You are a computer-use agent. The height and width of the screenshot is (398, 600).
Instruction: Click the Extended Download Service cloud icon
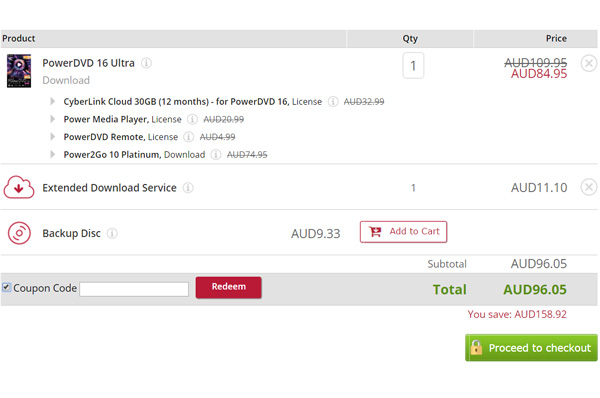[x=19, y=187]
